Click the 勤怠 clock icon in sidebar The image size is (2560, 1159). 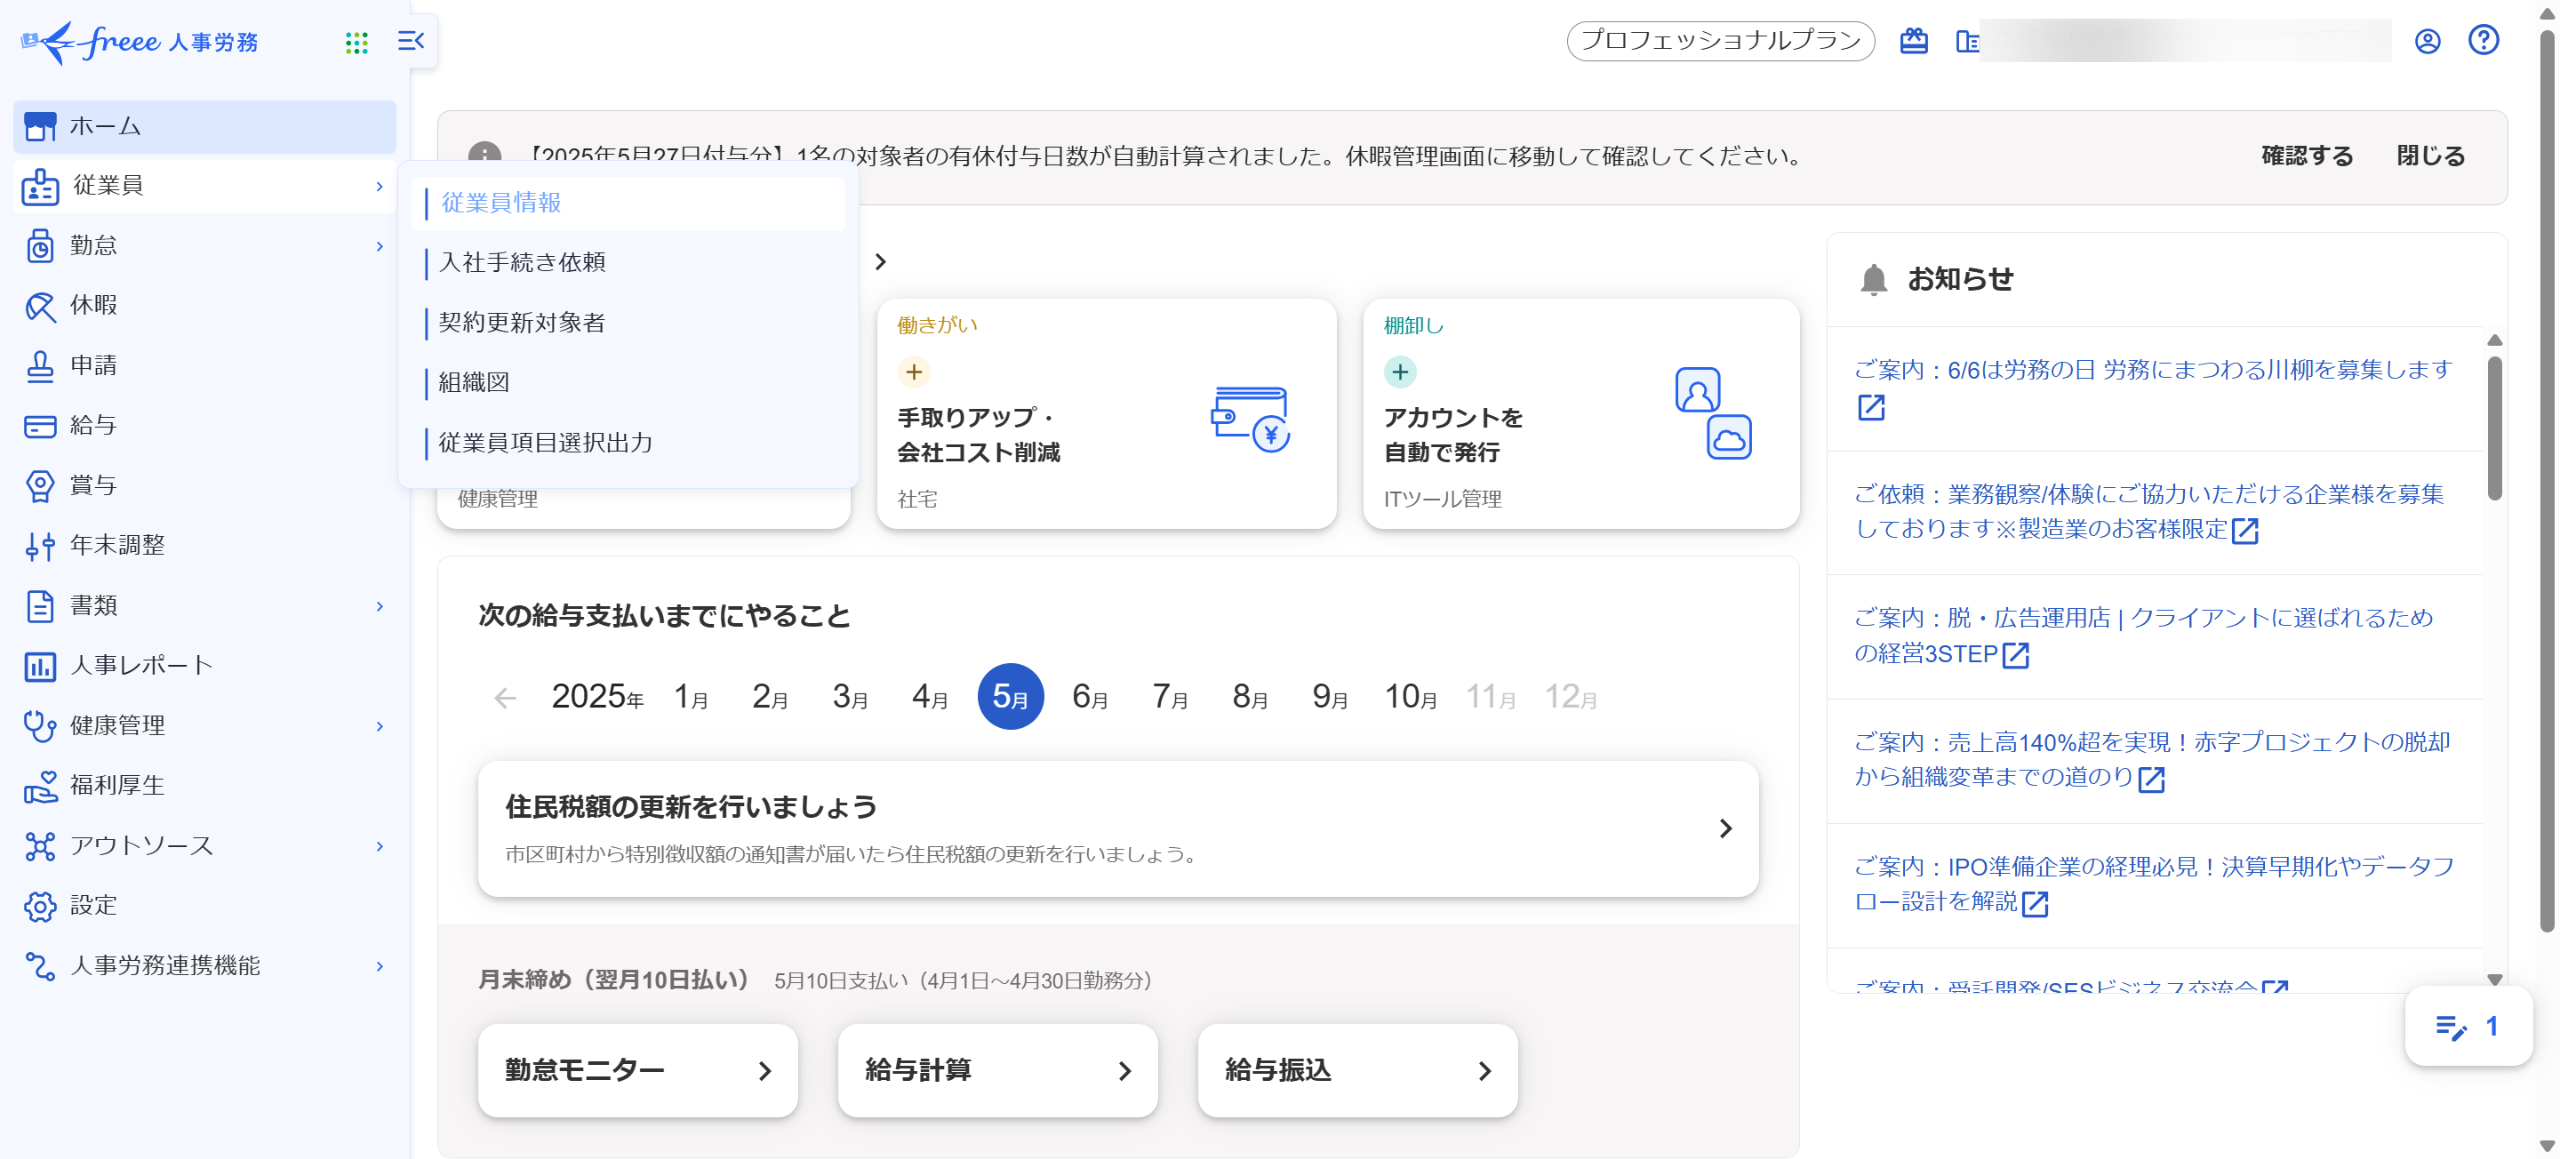[40, 246]
